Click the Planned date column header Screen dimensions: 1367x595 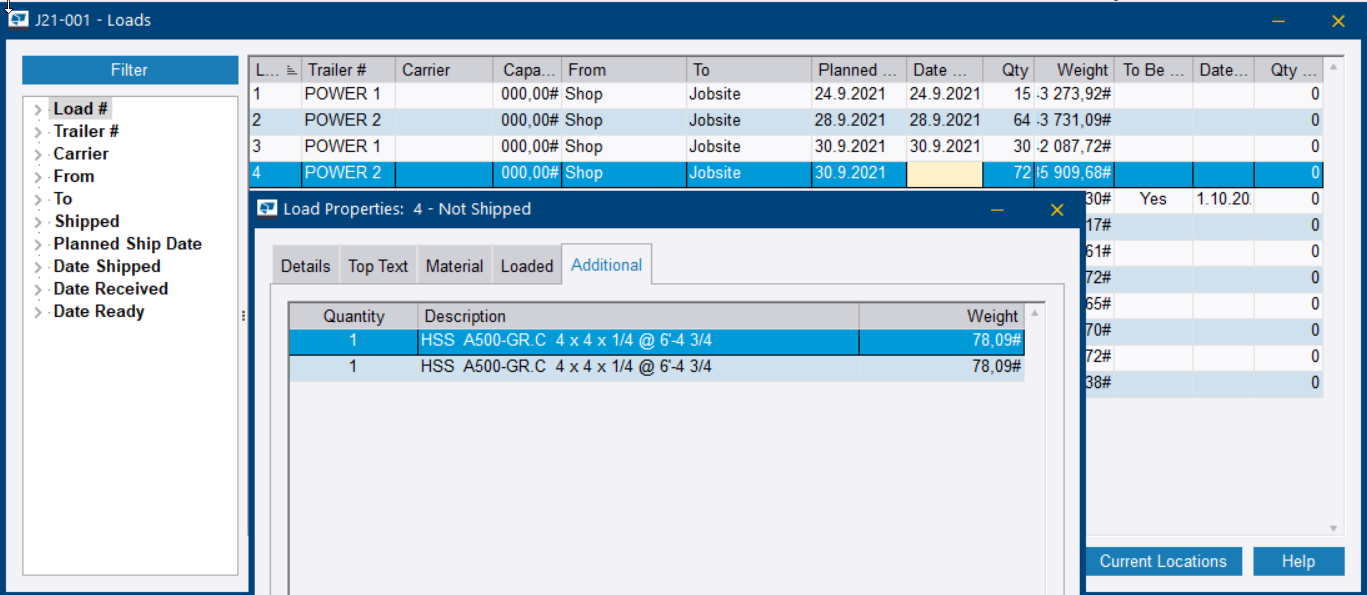click(859, 70)
